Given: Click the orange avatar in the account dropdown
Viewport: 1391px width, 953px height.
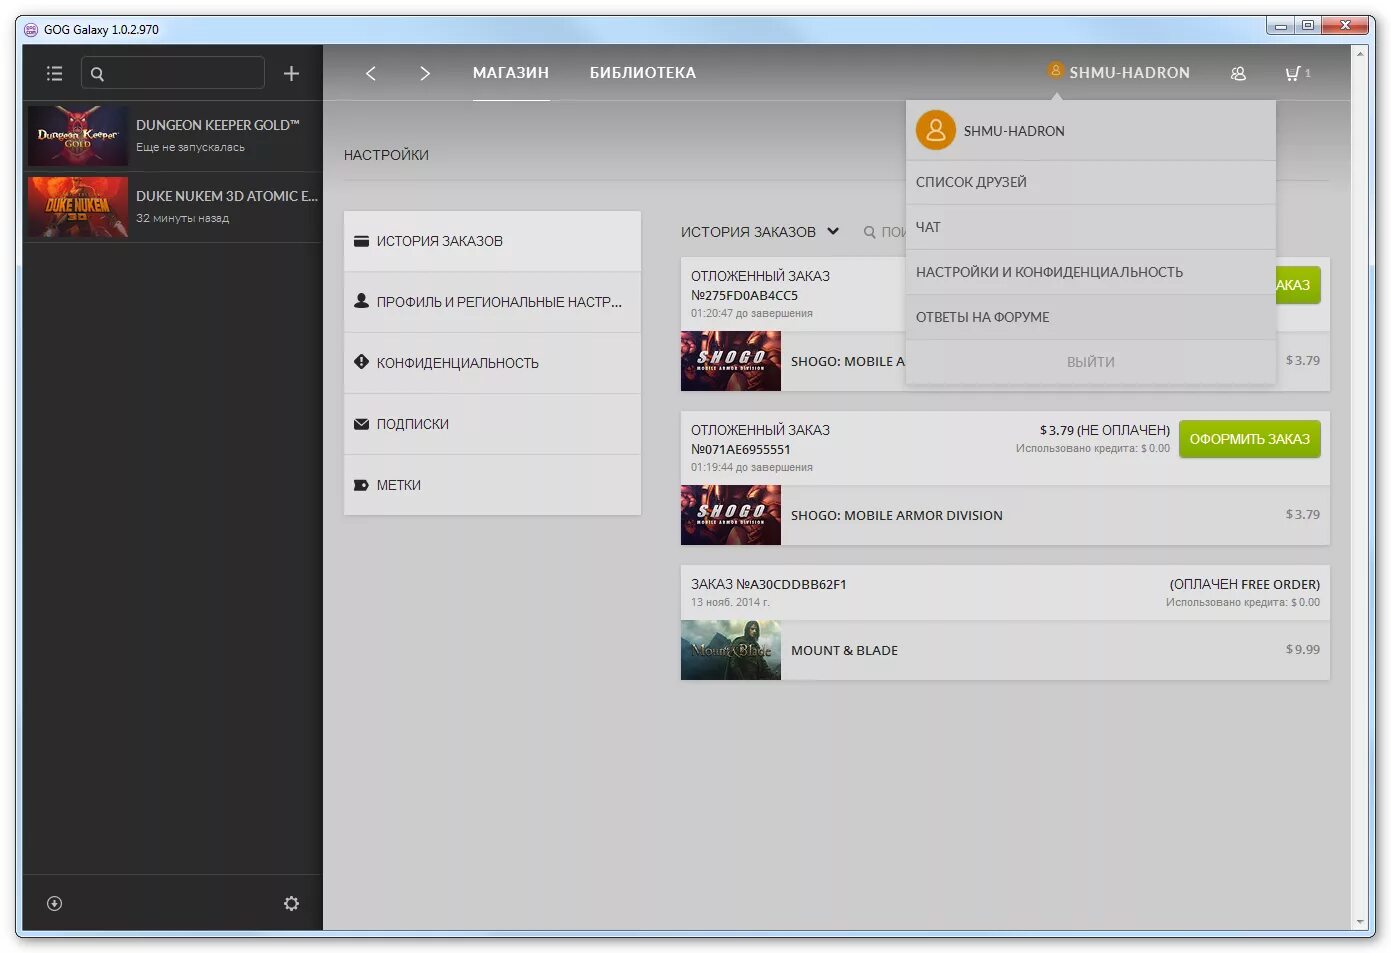Looking at the screenshot, I should coord(936,130).
